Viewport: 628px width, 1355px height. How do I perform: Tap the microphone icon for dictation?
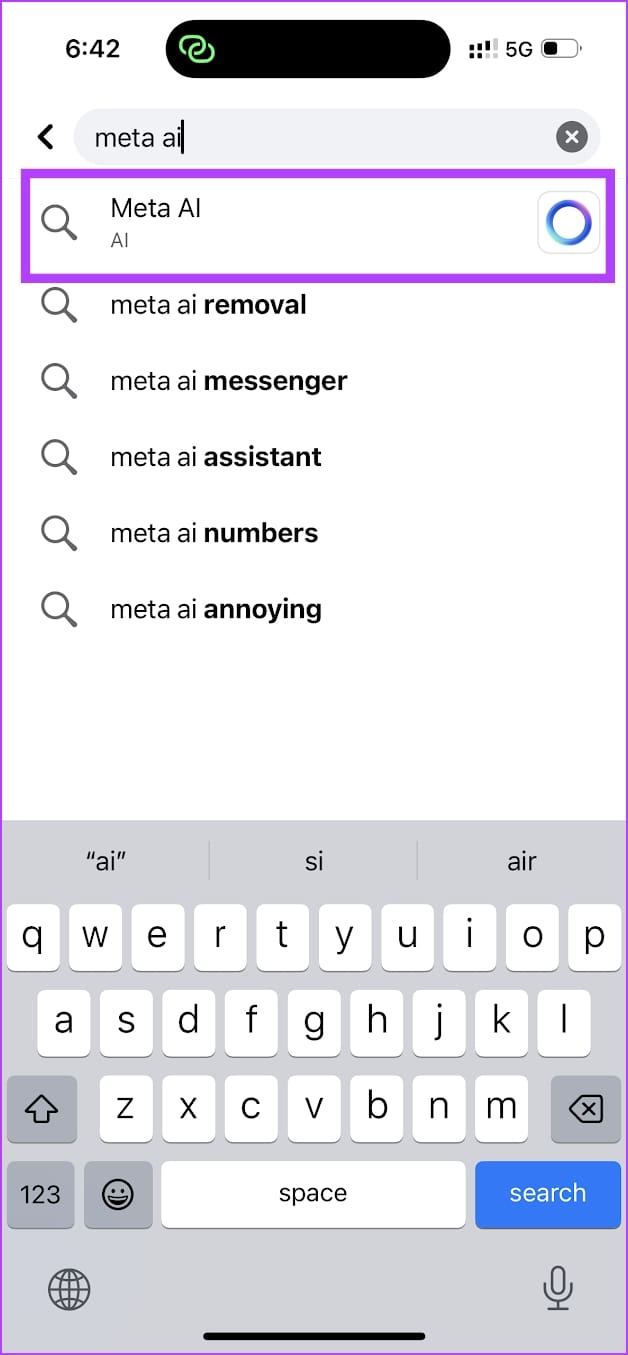tap(558, 1290)
